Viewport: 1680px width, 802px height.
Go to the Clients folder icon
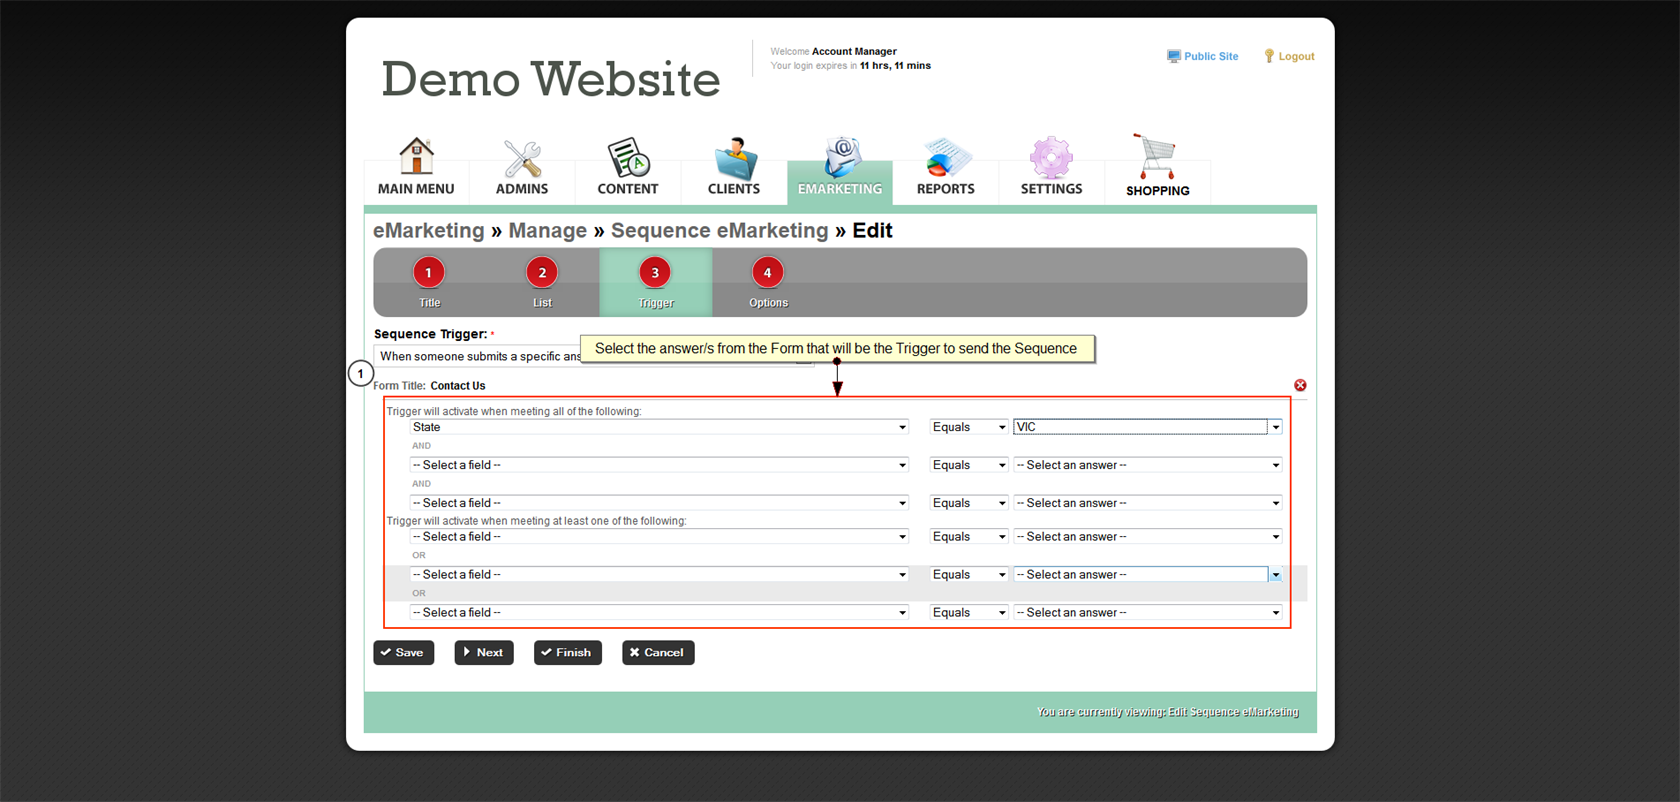point(734,158)
